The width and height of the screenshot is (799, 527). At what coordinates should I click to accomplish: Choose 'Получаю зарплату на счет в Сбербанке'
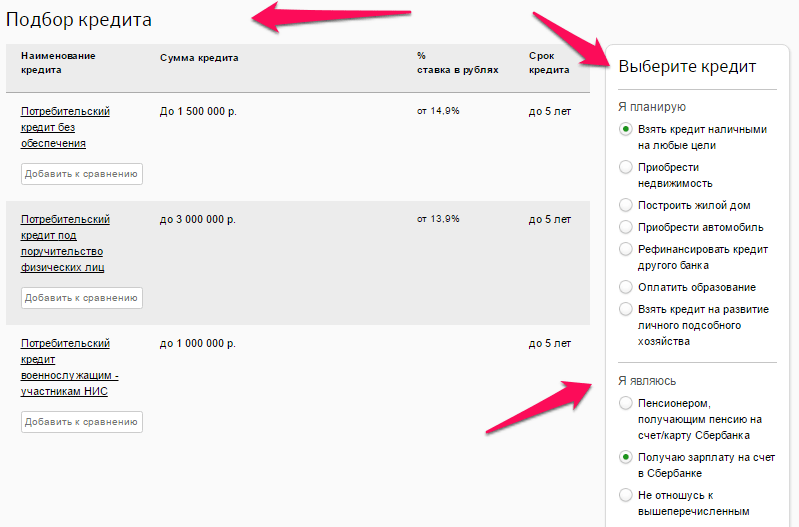coord(626,457)
